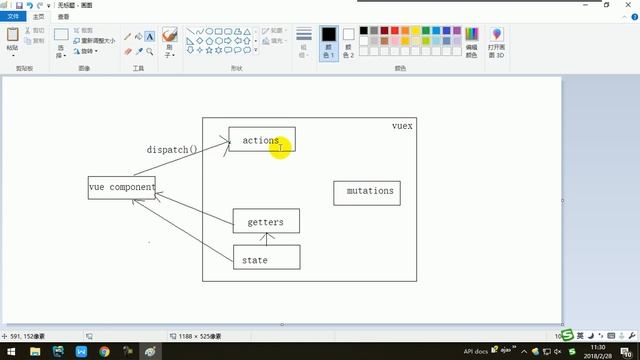Click the 'getters' box text on canvas
640x360 pixels.
265,222
